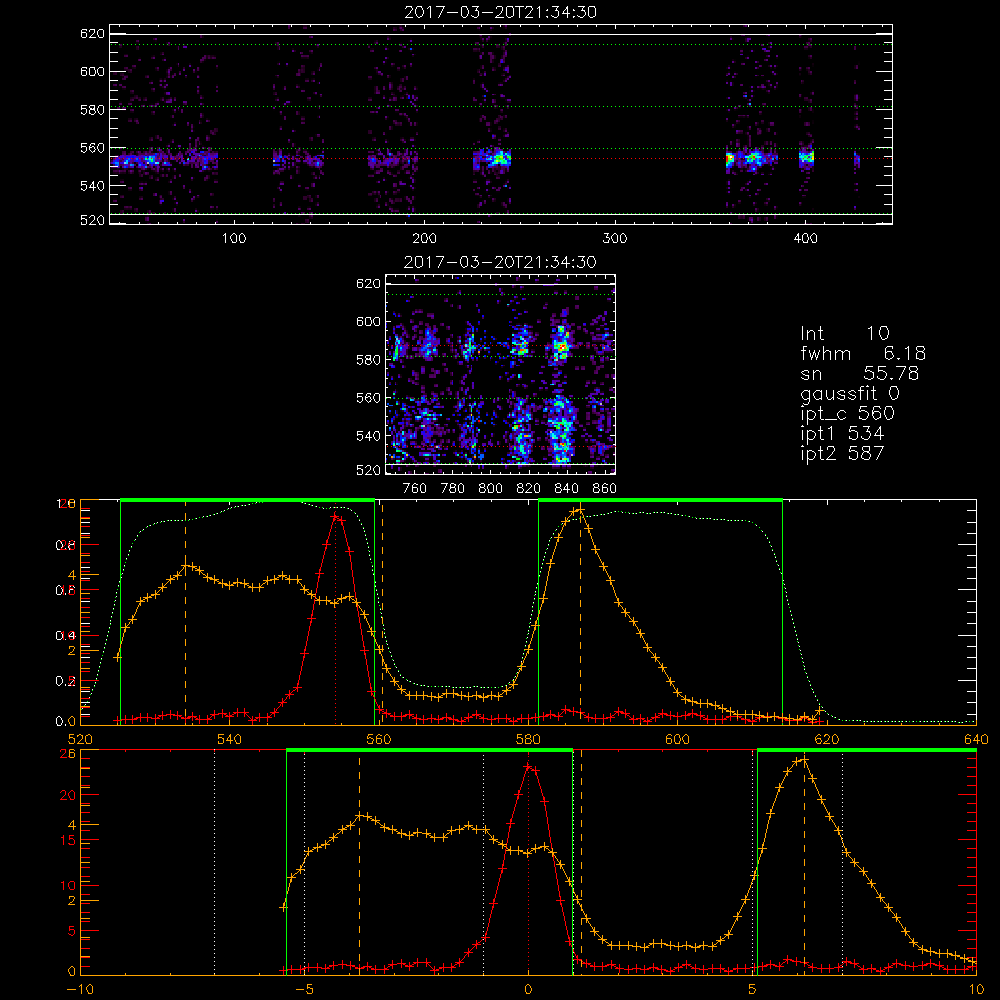
Task: Select the 'Int 10' readout line
Action: pos(844,334)
